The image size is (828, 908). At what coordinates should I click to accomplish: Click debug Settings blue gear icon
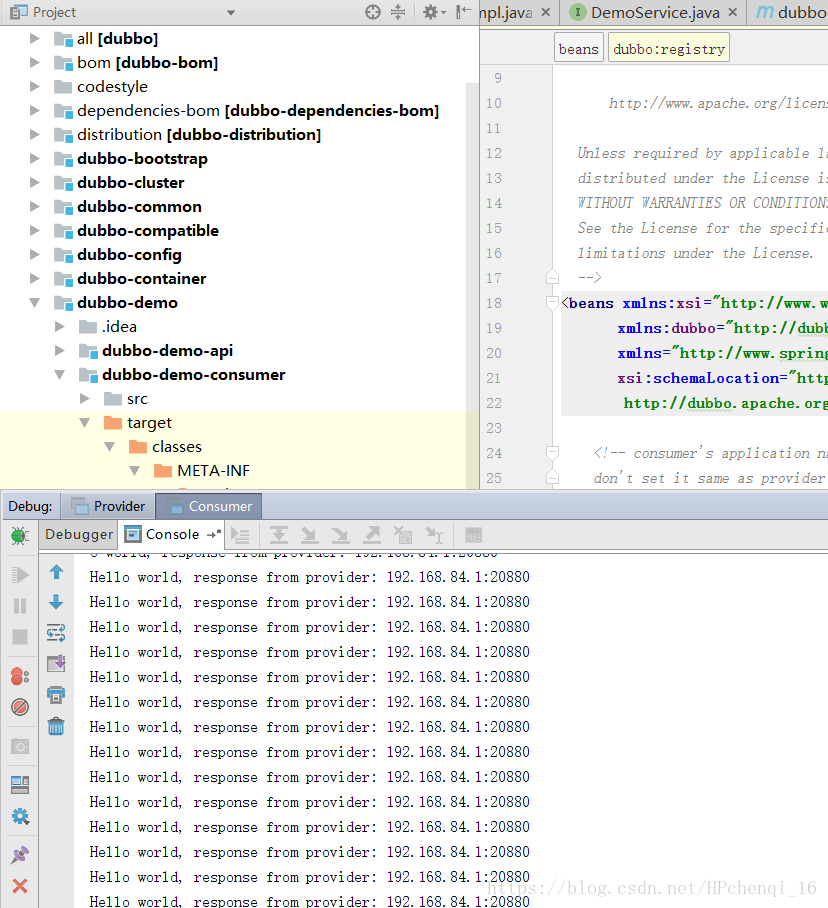coord(20,817)
